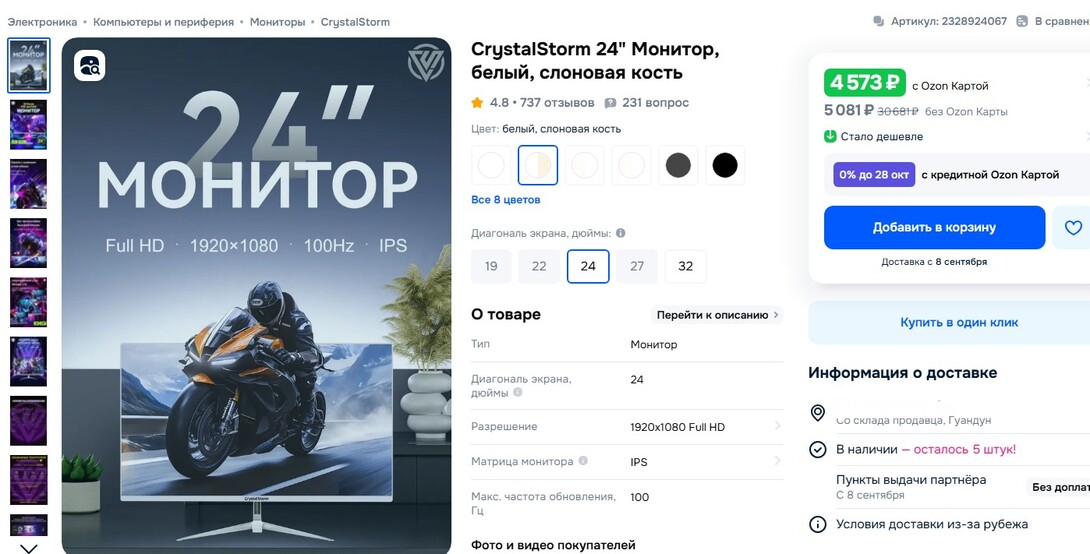Click the copy article number icon

pyautogui.click(x=879, y=22)
